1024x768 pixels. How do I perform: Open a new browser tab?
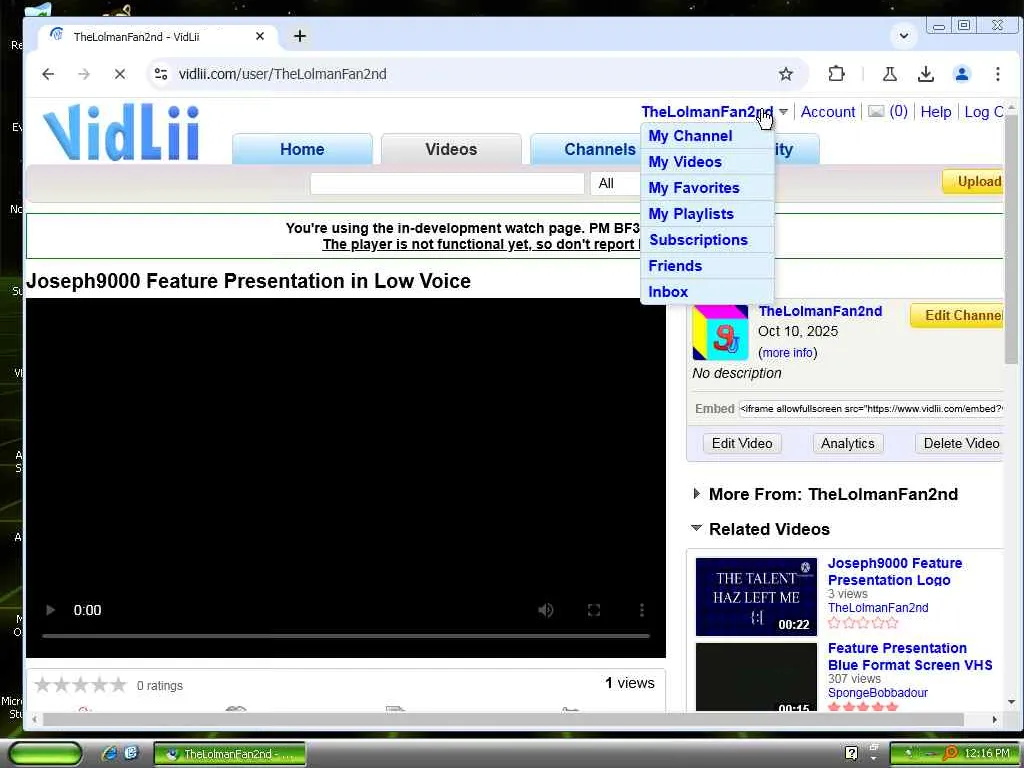pos(300,36)
